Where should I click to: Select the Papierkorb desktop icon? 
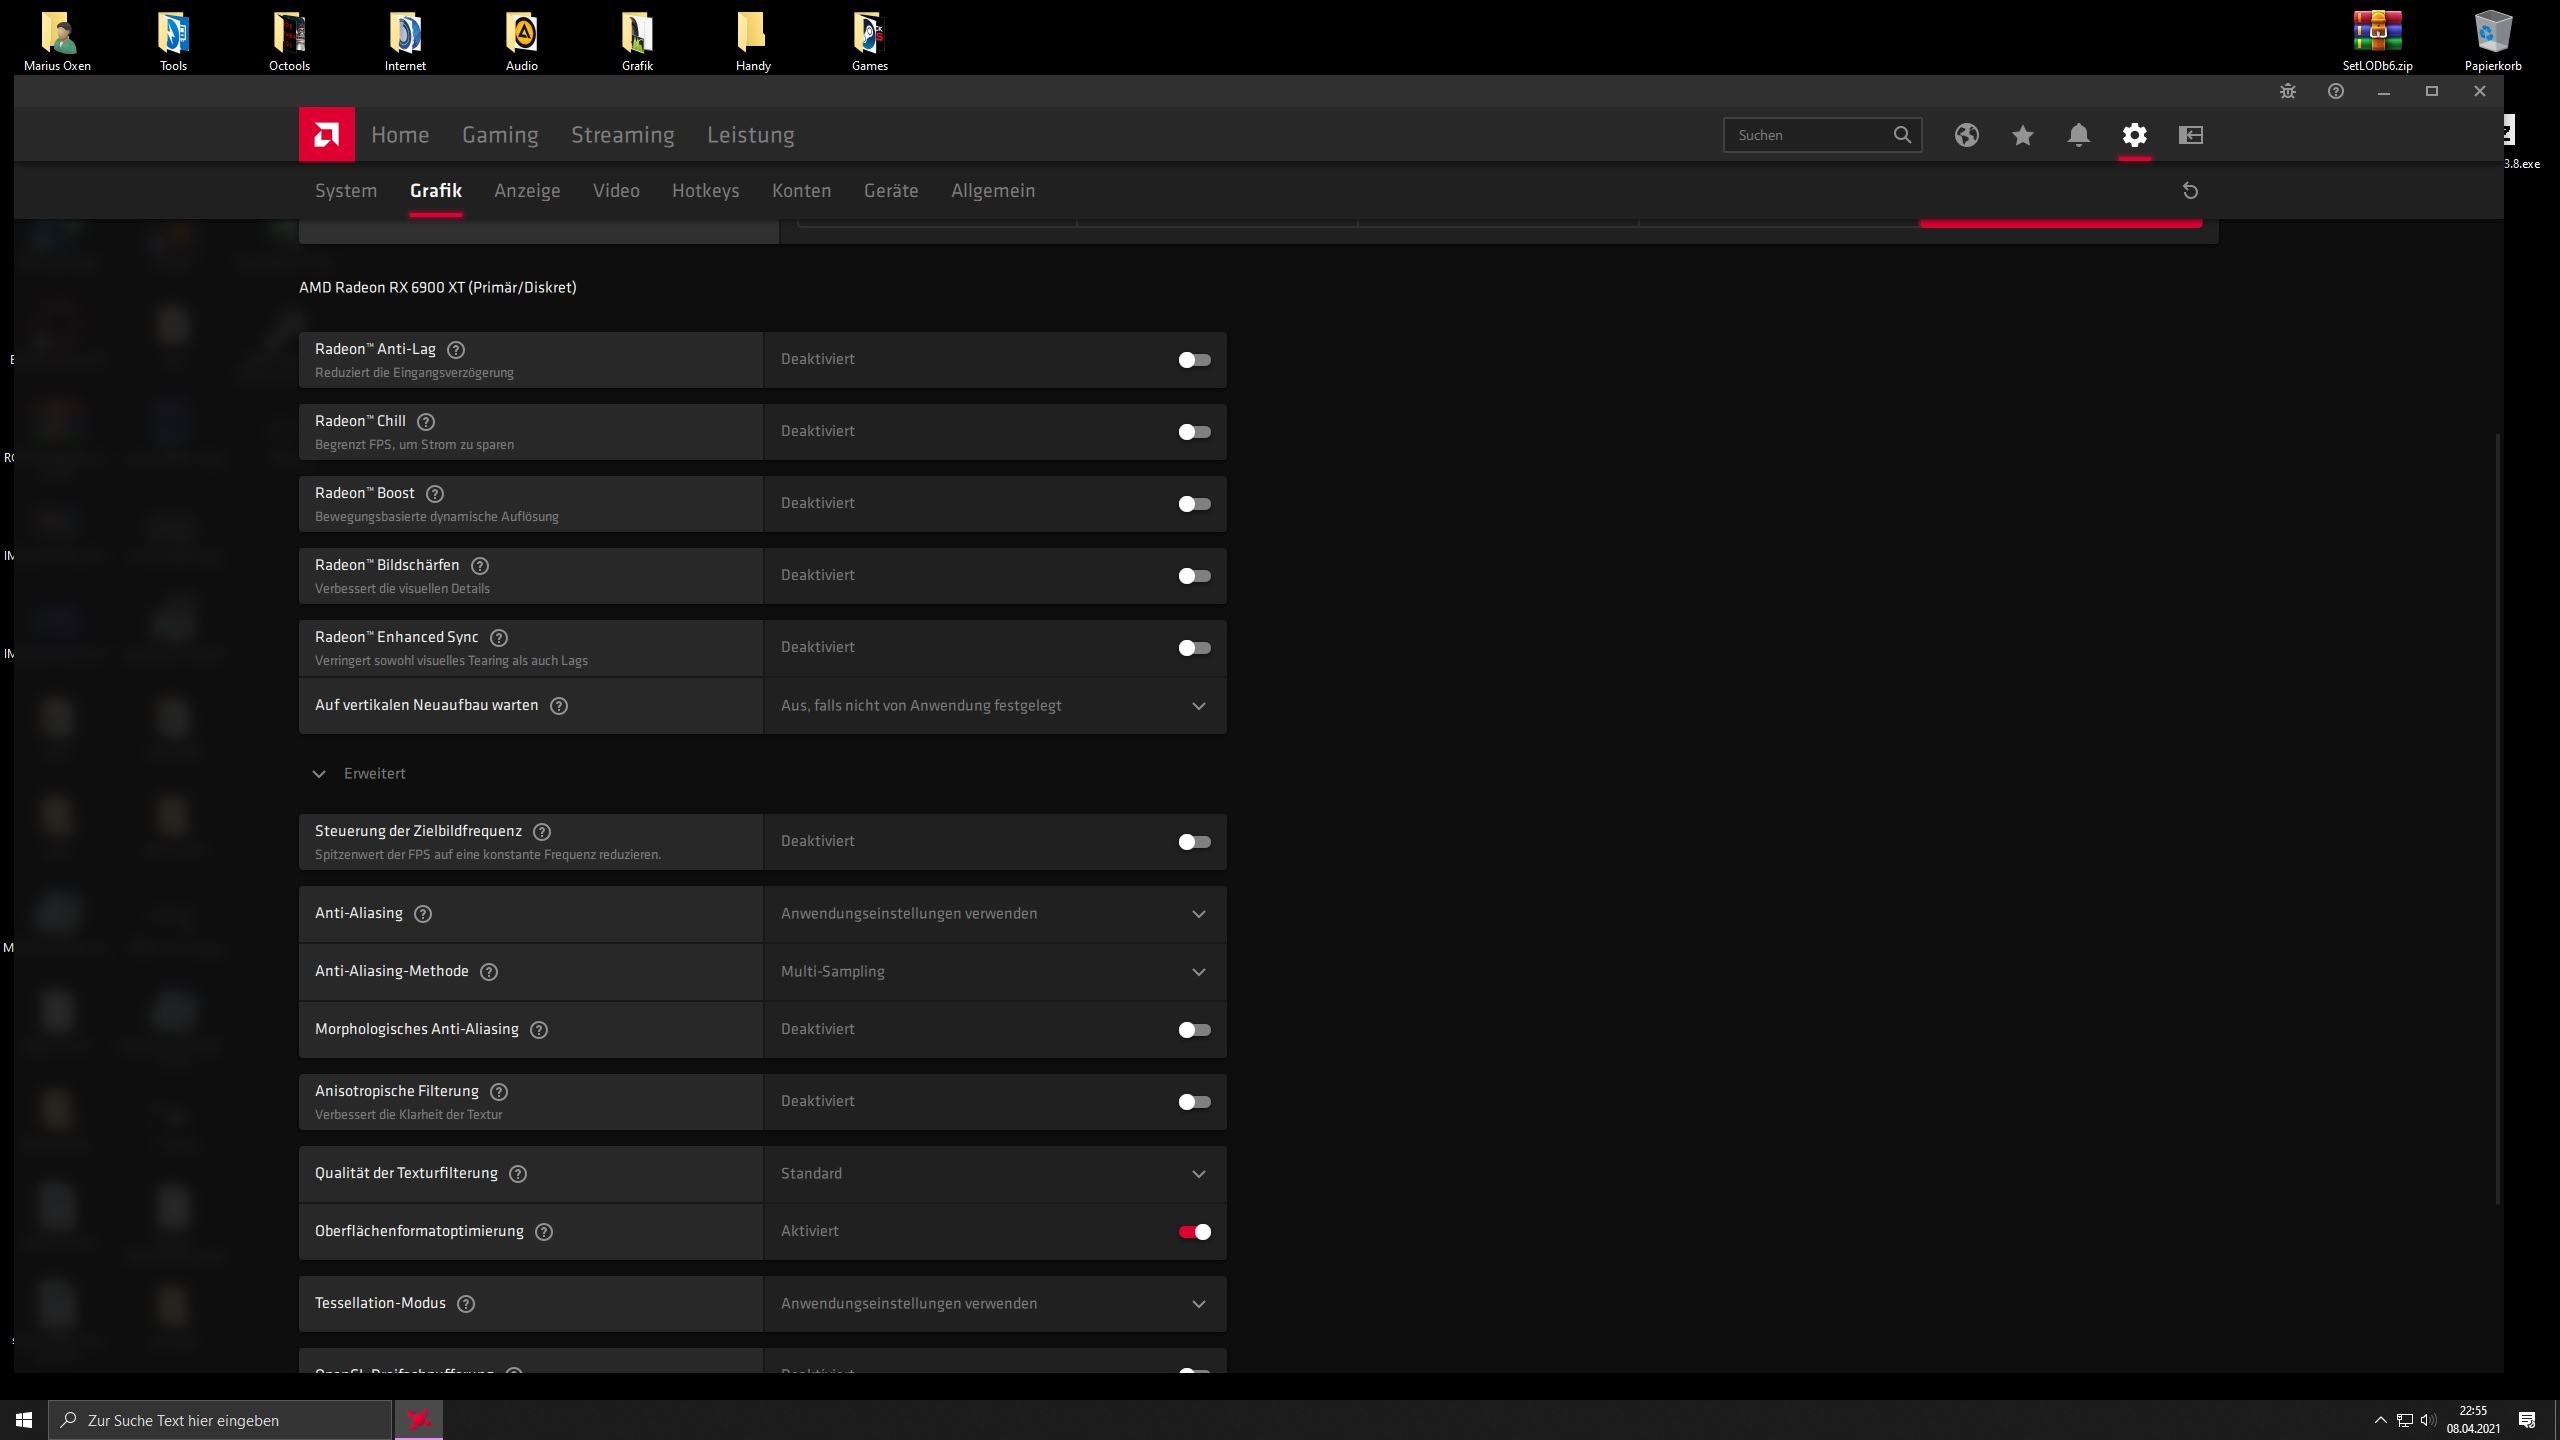2493,41
